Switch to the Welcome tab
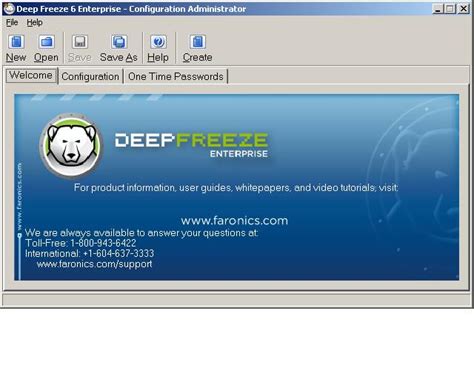The width and height of the screenshot is (474, 379). [31, 75]
